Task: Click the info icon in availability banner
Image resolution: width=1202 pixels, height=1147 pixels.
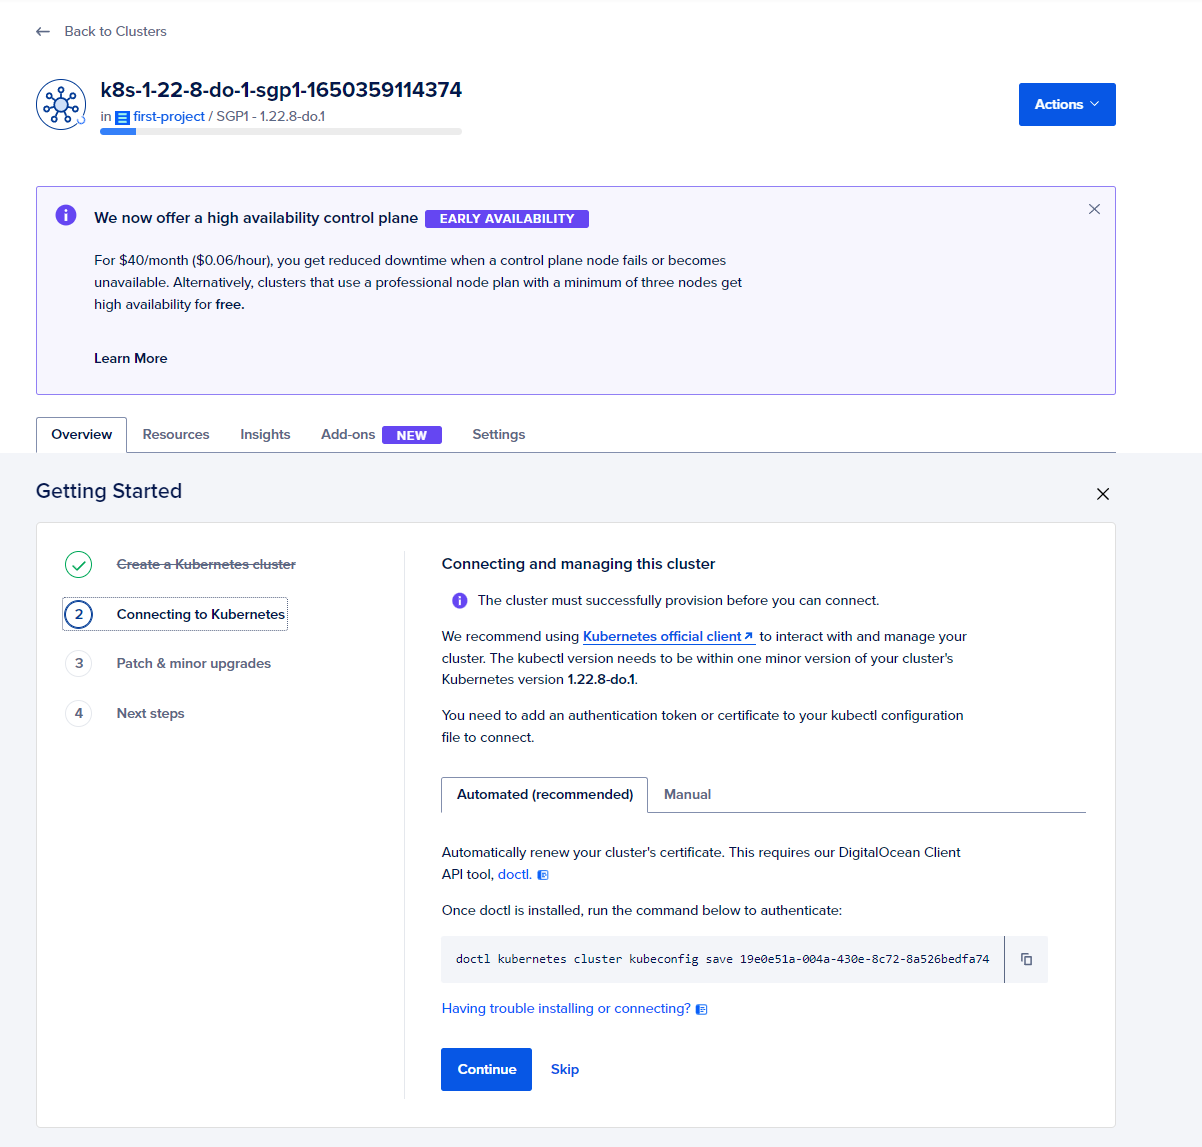Action: coord(66,215)
